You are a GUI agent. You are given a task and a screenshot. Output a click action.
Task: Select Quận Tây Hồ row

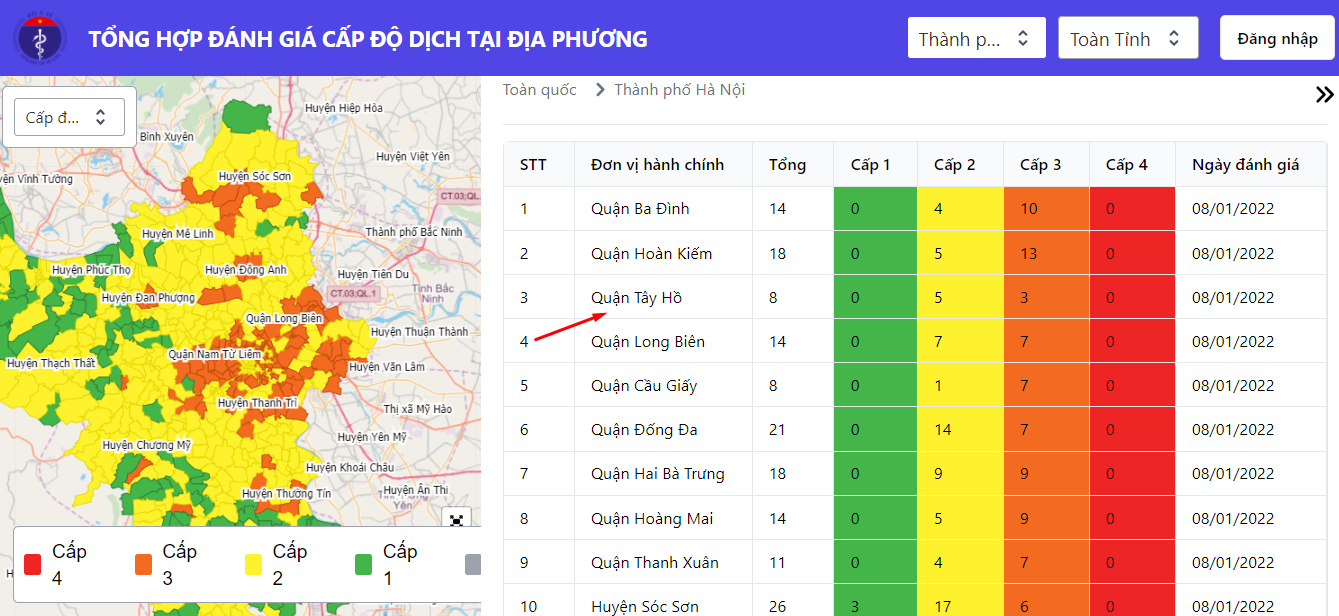[636, 298]
